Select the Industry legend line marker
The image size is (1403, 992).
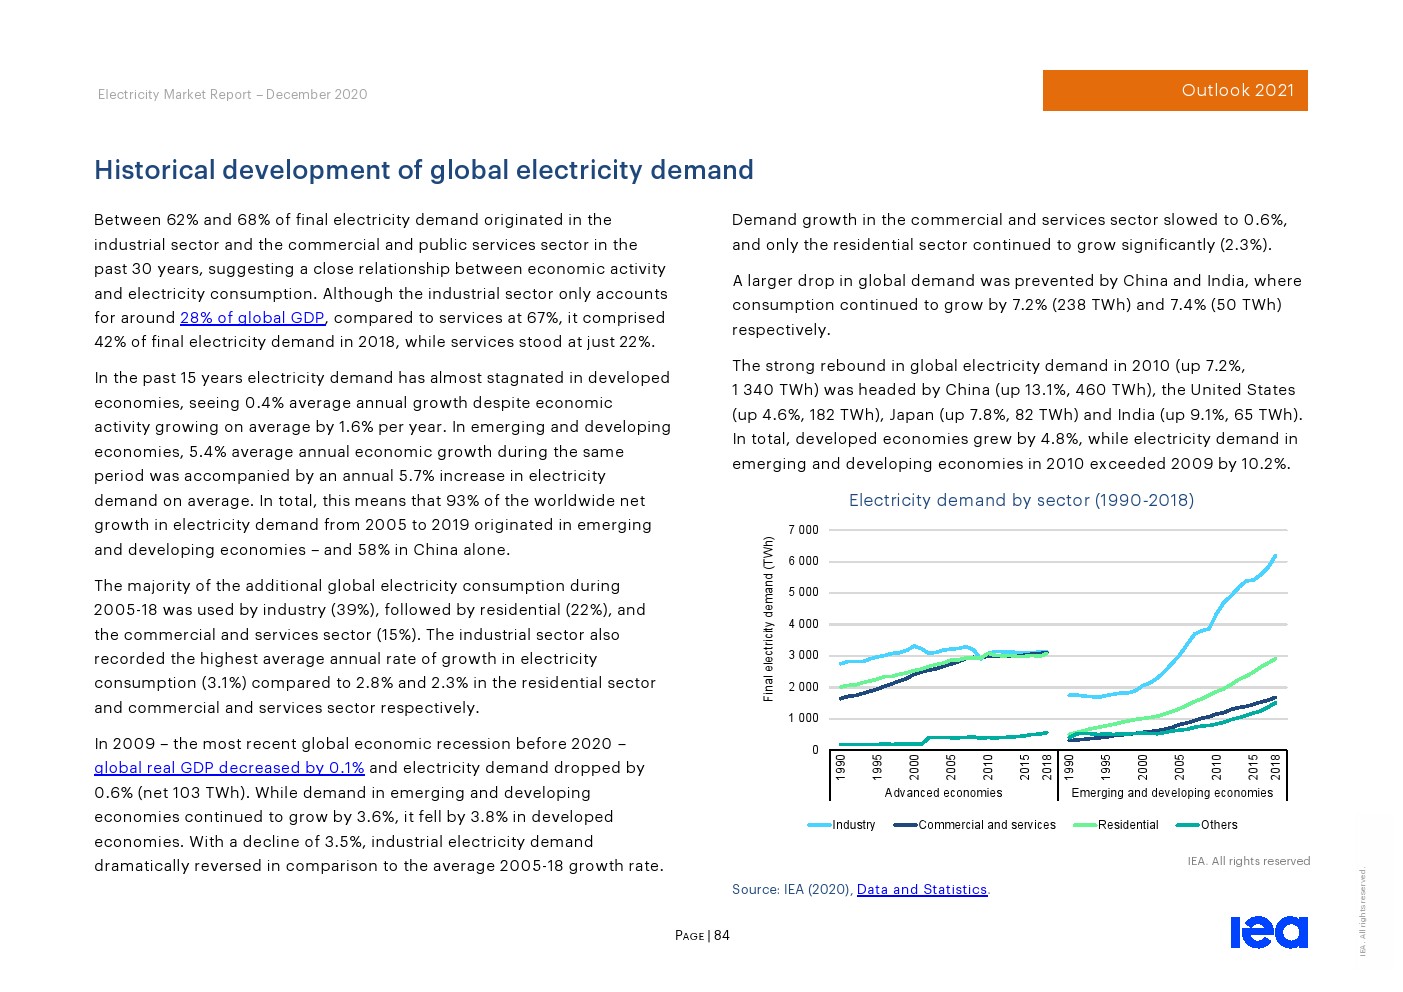[x=819, y=825]
